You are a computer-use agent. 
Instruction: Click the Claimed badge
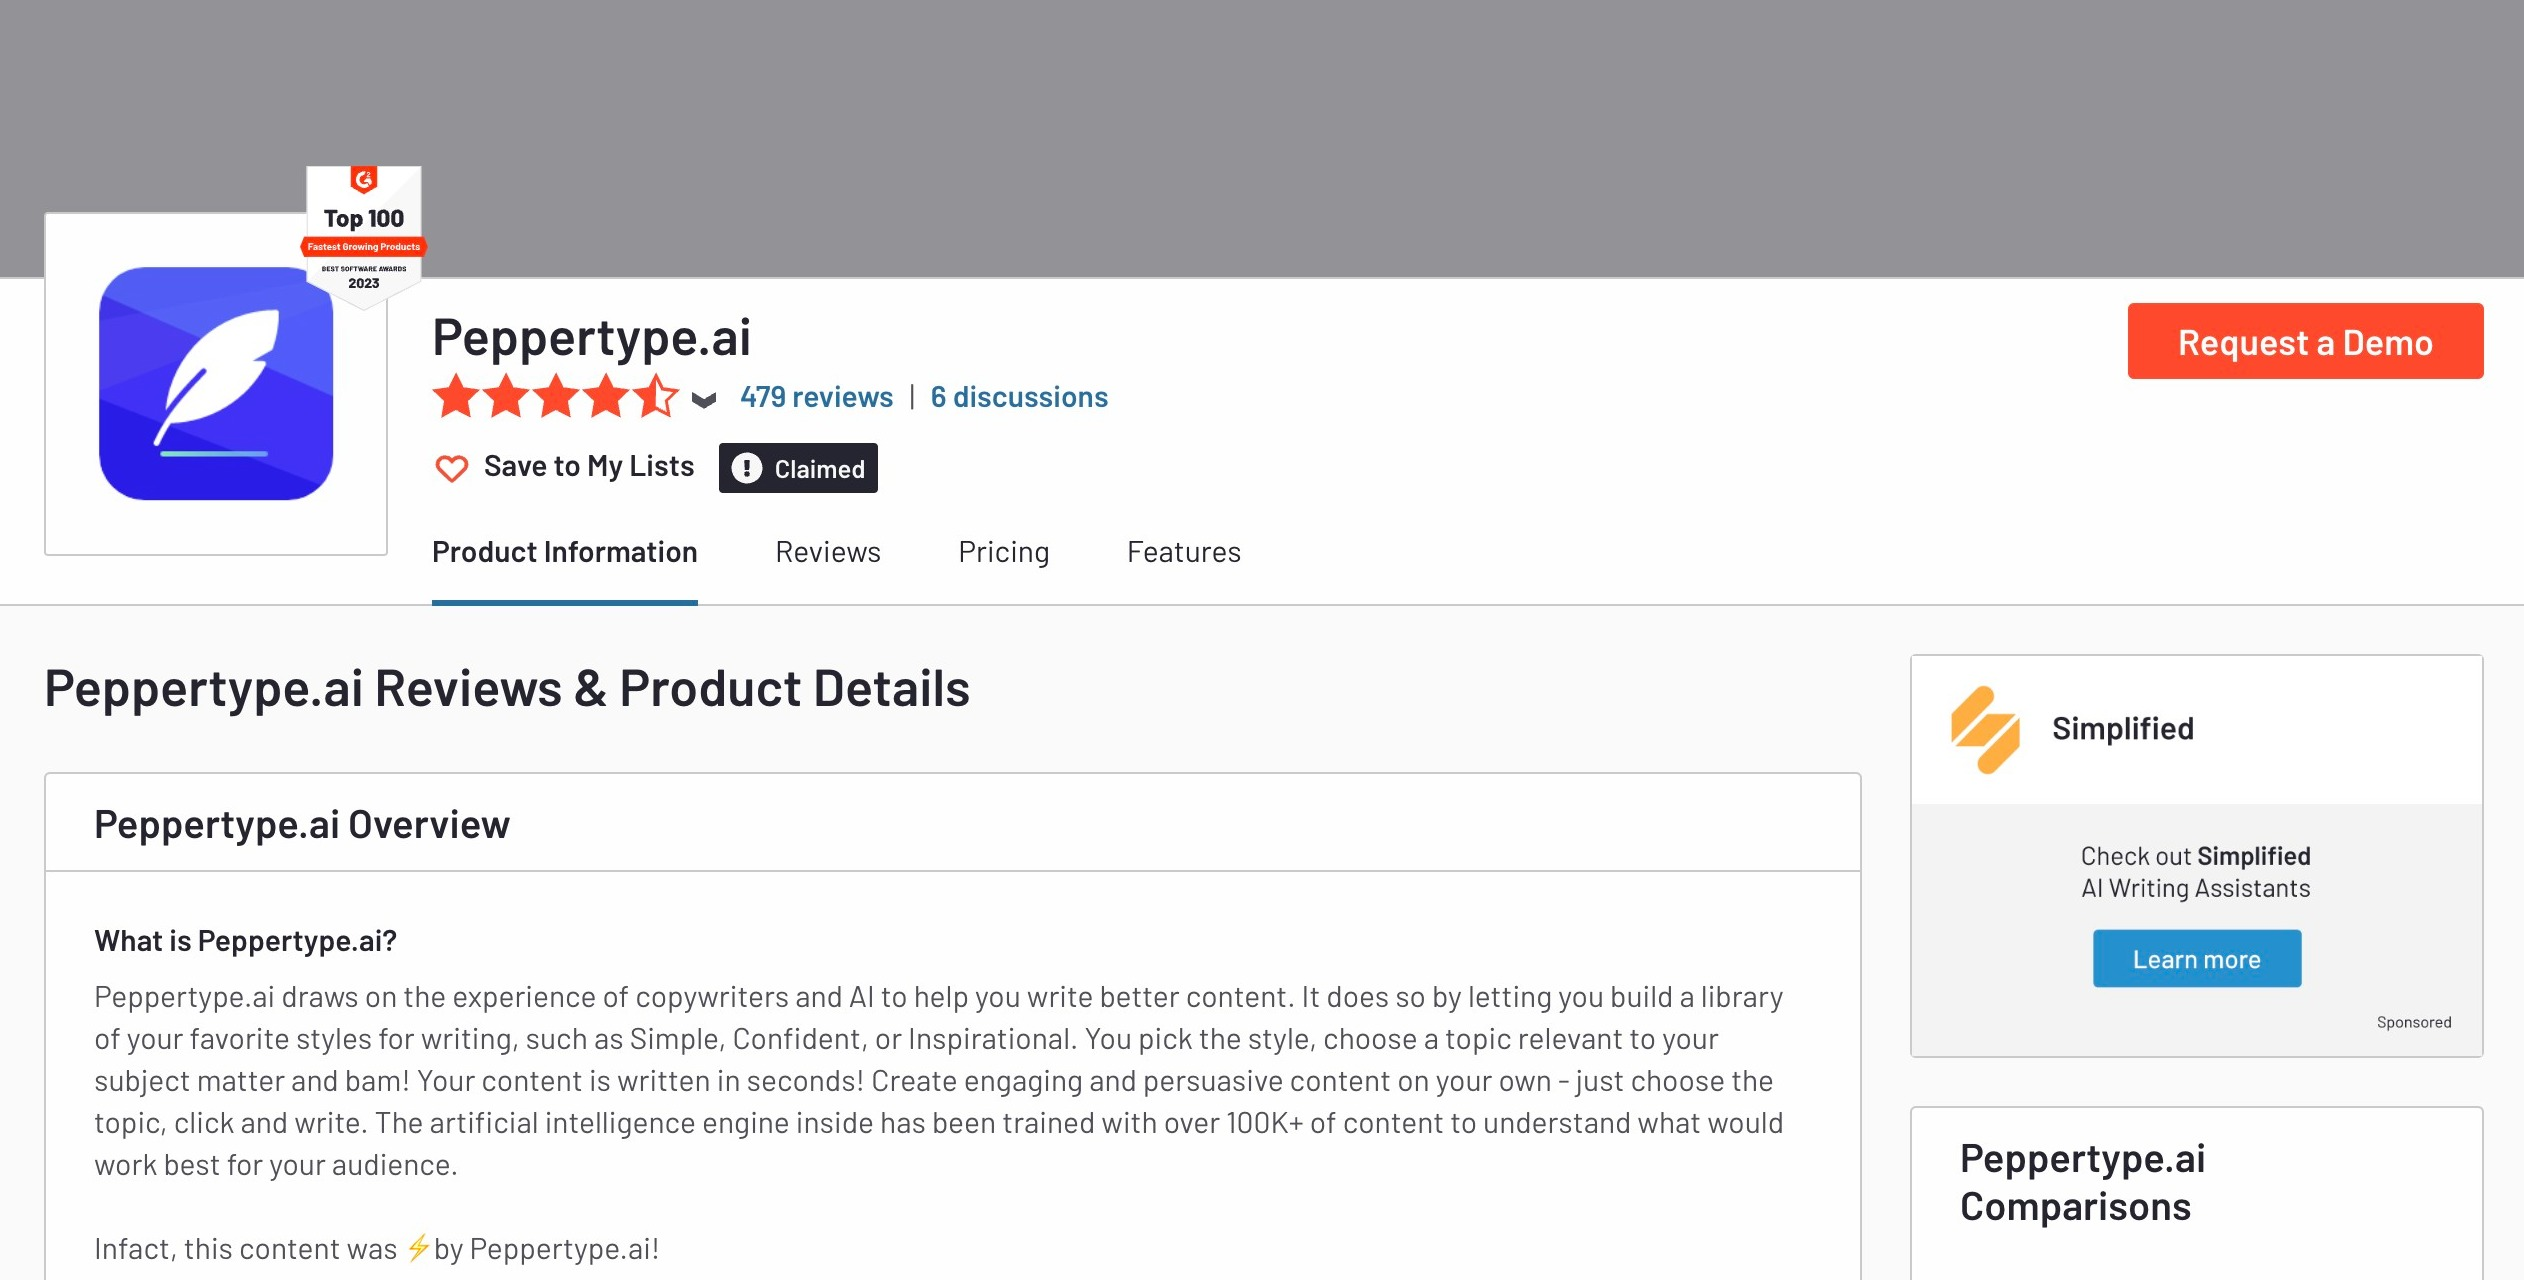point(798,468)
